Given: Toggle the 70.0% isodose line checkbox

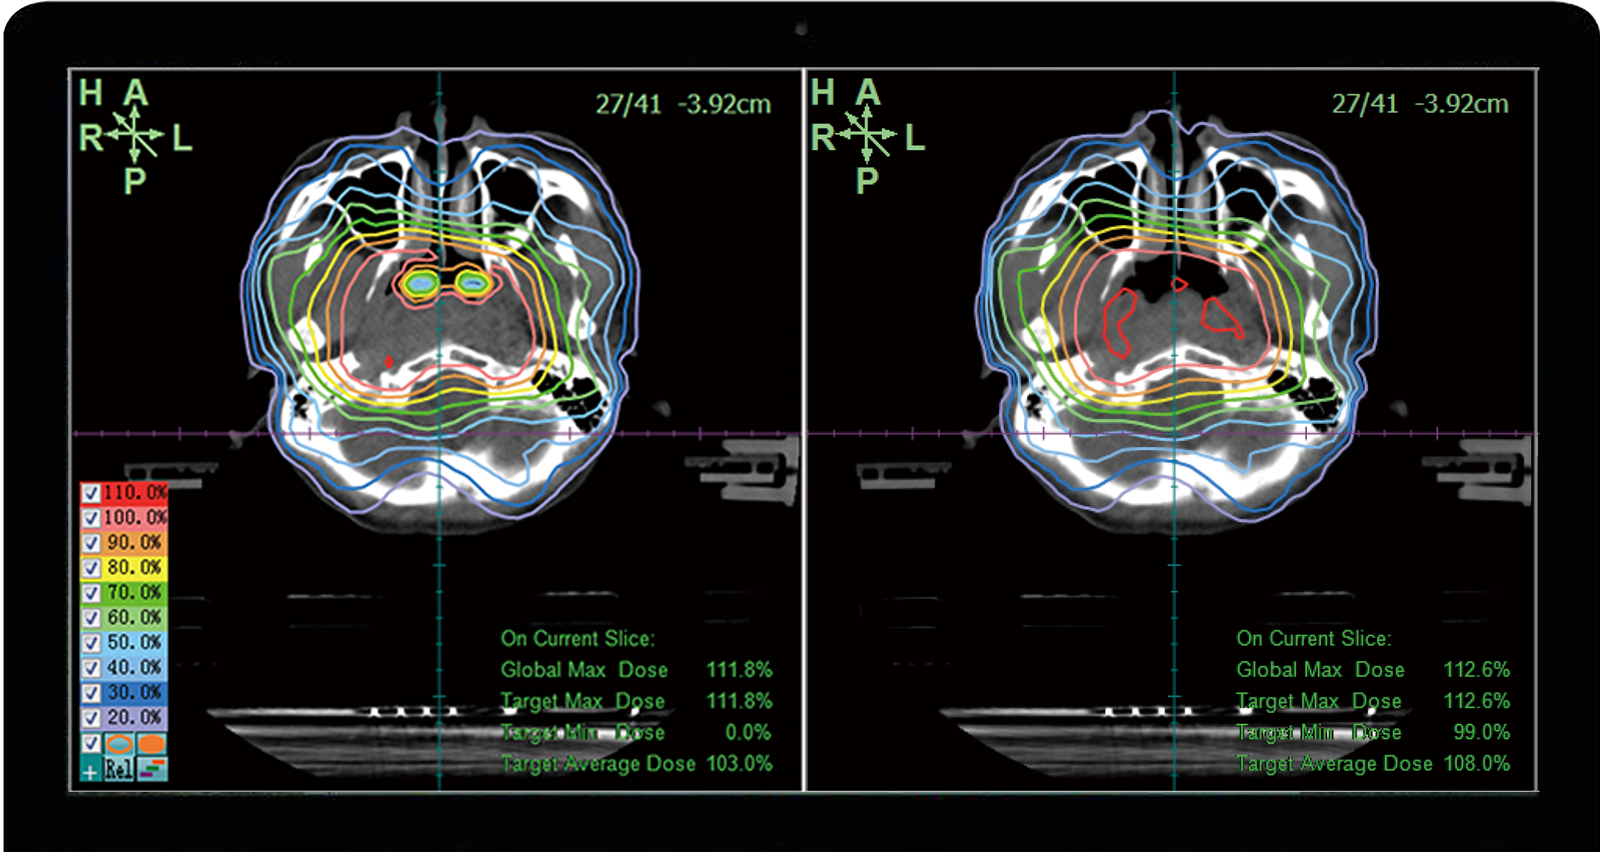Looking at the screenshot, I should pos(91,593).
